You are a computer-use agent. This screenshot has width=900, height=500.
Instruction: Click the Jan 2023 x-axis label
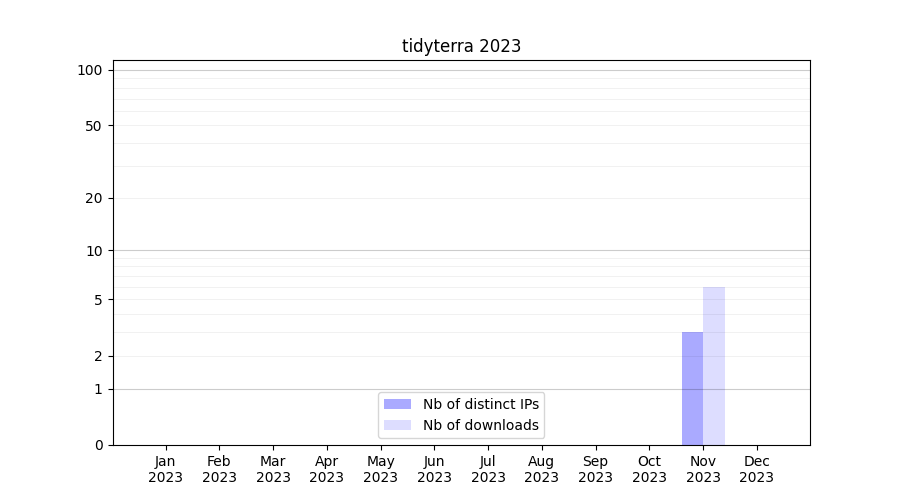pos(166,469)
